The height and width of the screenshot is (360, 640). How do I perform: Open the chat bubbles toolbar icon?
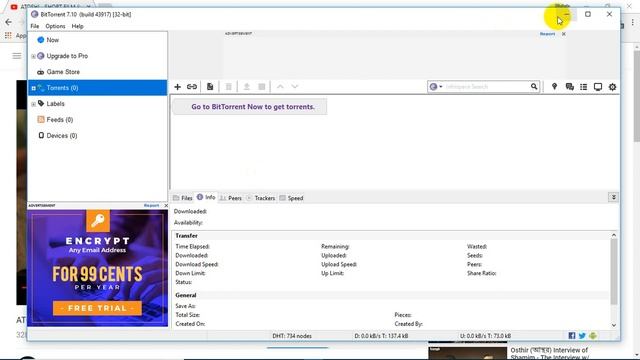pyautogui.click(x=569, y=87)
